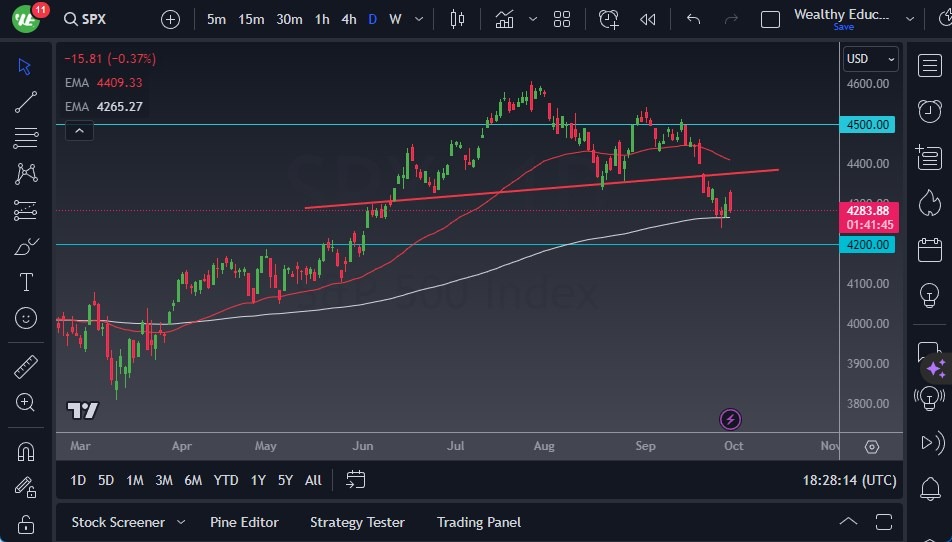Expand the USD currency dropdown
Screen dimensions: 952x542
[x=870, y=59]
